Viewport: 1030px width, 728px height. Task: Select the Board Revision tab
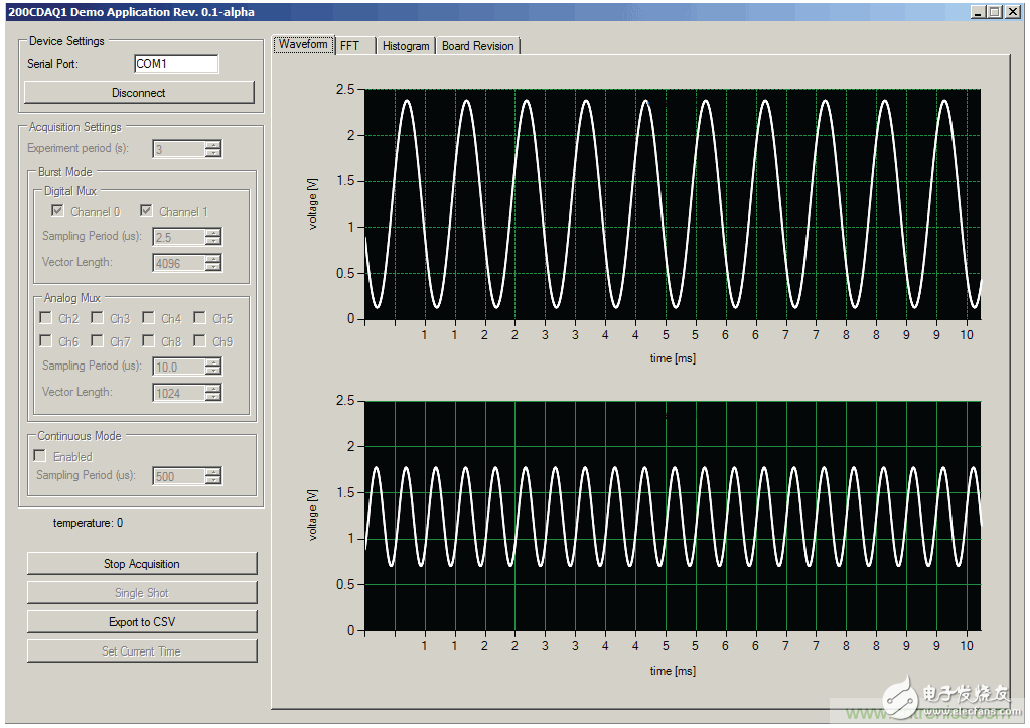coord(477,46)
